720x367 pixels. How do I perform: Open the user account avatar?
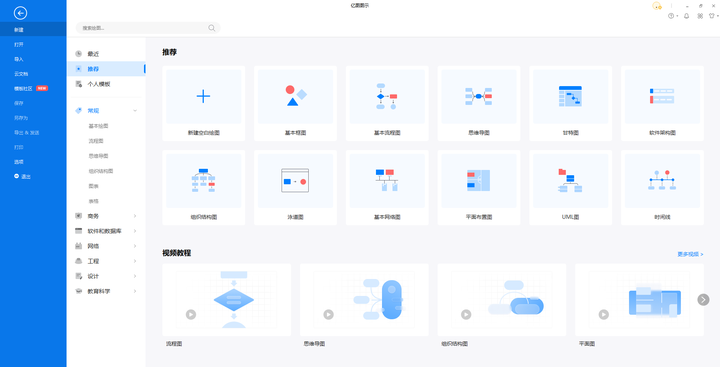657,6
